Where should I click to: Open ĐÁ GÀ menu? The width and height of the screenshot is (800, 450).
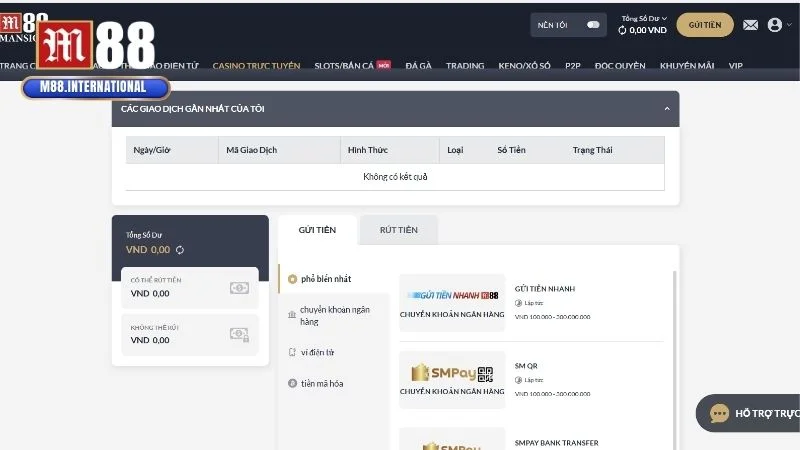tap(418, 66)
